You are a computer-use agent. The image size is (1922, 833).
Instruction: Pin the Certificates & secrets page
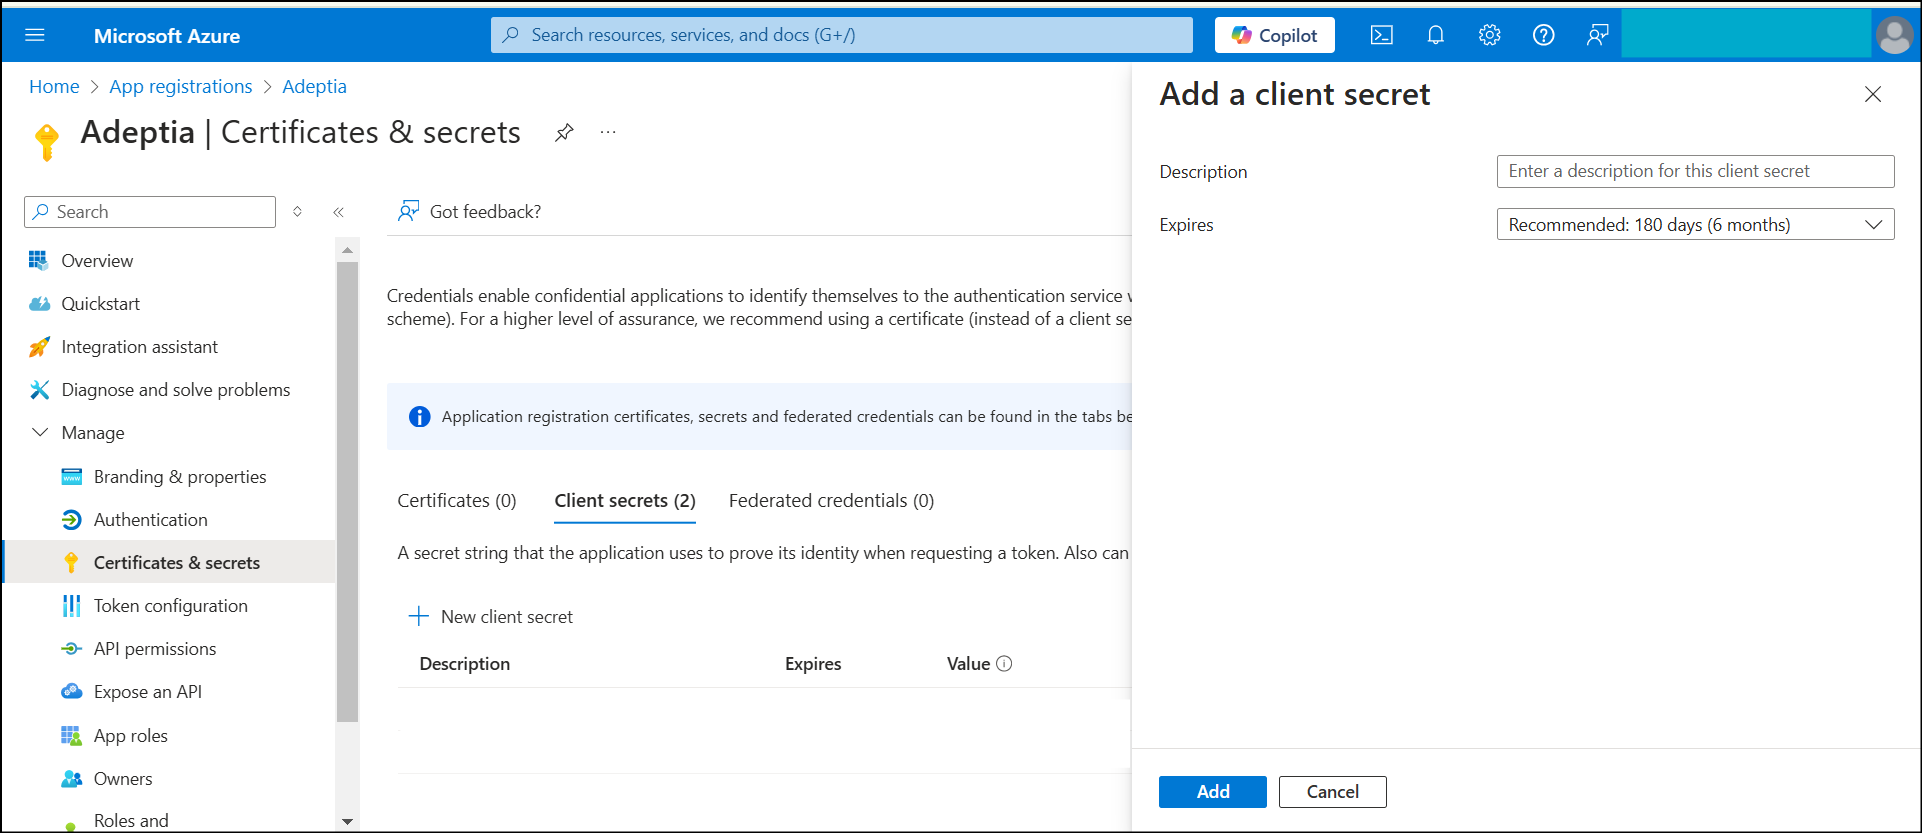pos(564,132)
